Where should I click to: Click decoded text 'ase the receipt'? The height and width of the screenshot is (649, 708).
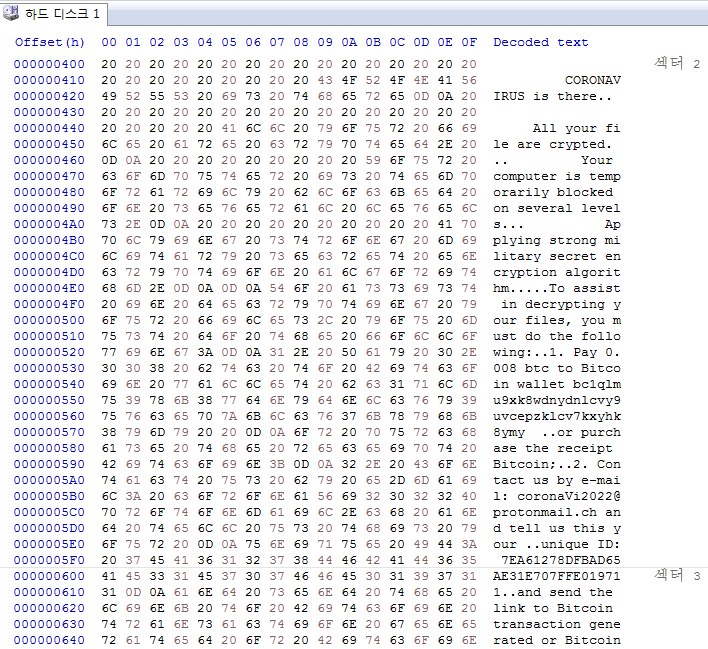point(553,448)
